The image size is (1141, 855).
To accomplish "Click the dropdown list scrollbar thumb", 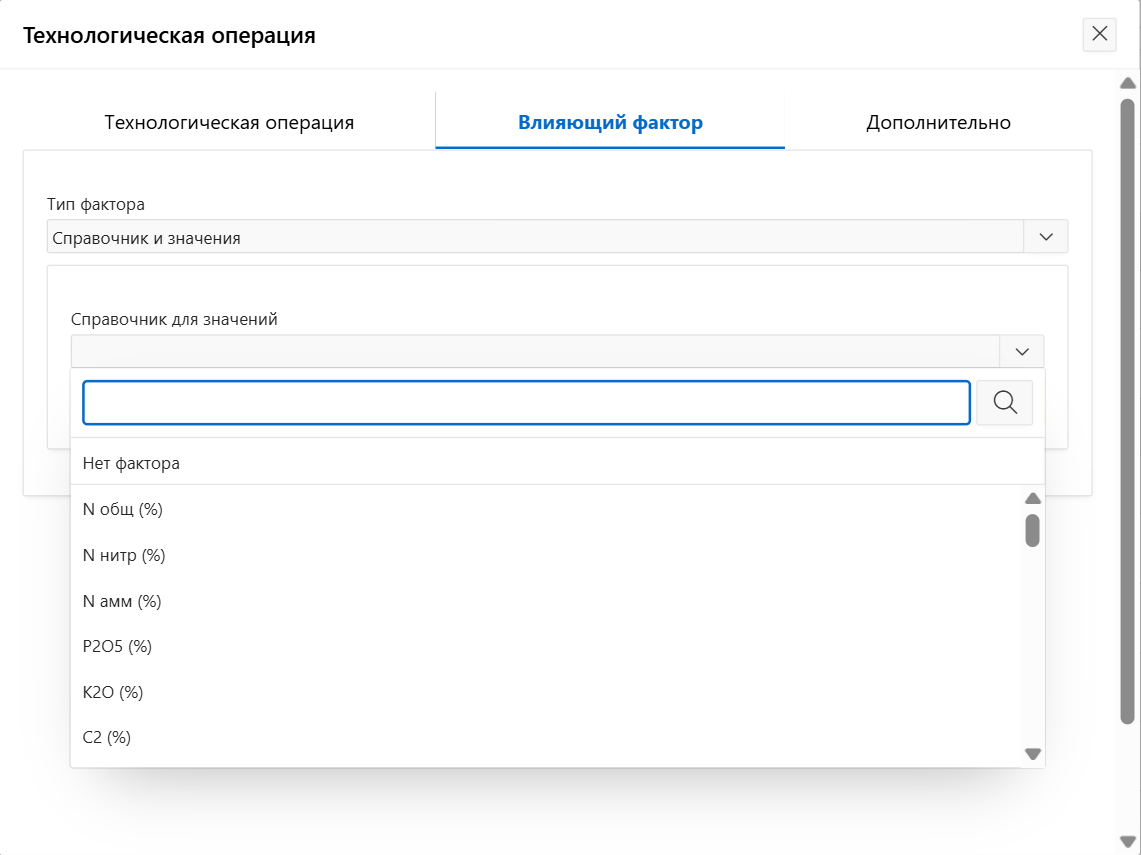I will tap(1033, 530).
